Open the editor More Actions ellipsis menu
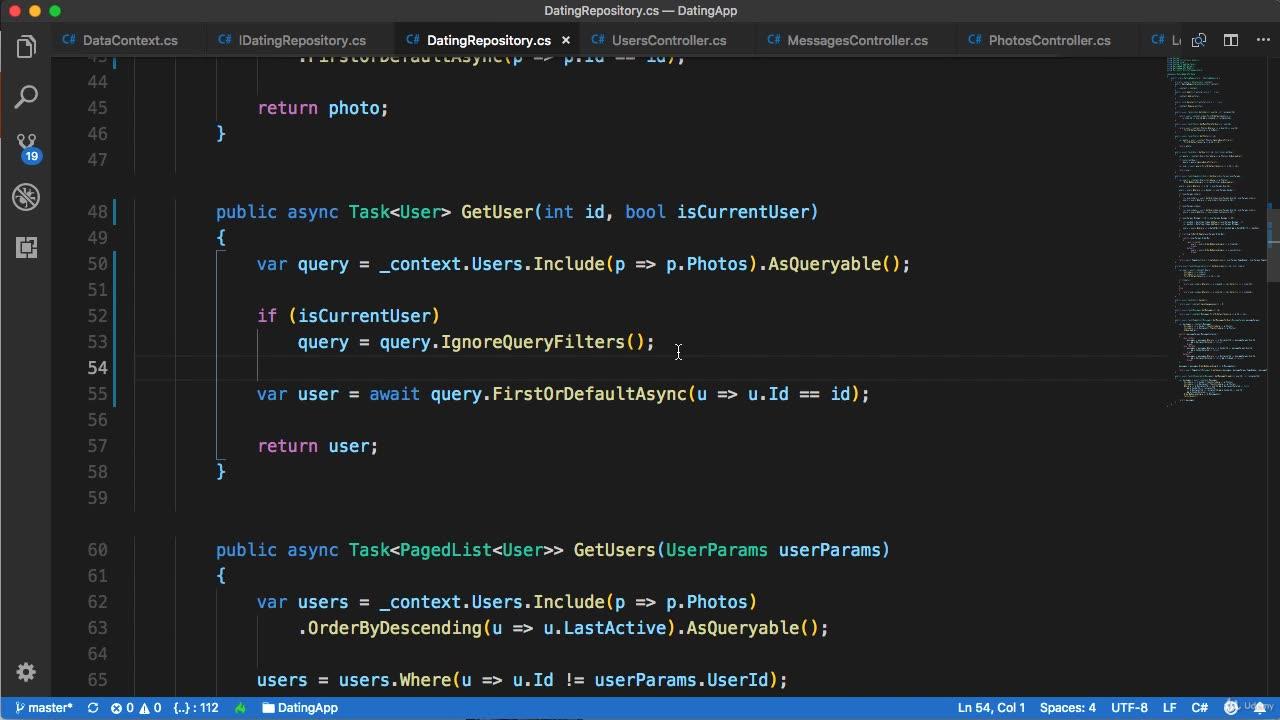Viewport: 1280px width, 720px height. (x=1261, y=40)
